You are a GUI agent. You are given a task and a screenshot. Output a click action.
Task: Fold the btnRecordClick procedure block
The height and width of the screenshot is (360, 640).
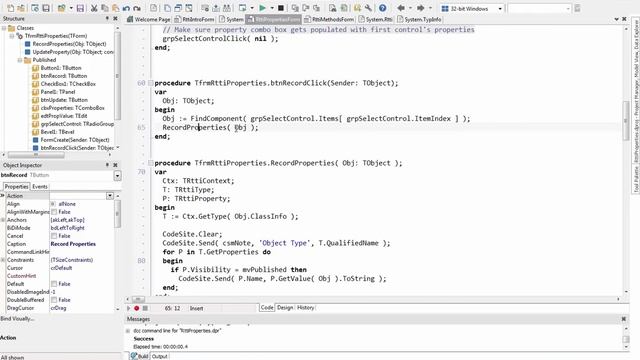(151, 83)
